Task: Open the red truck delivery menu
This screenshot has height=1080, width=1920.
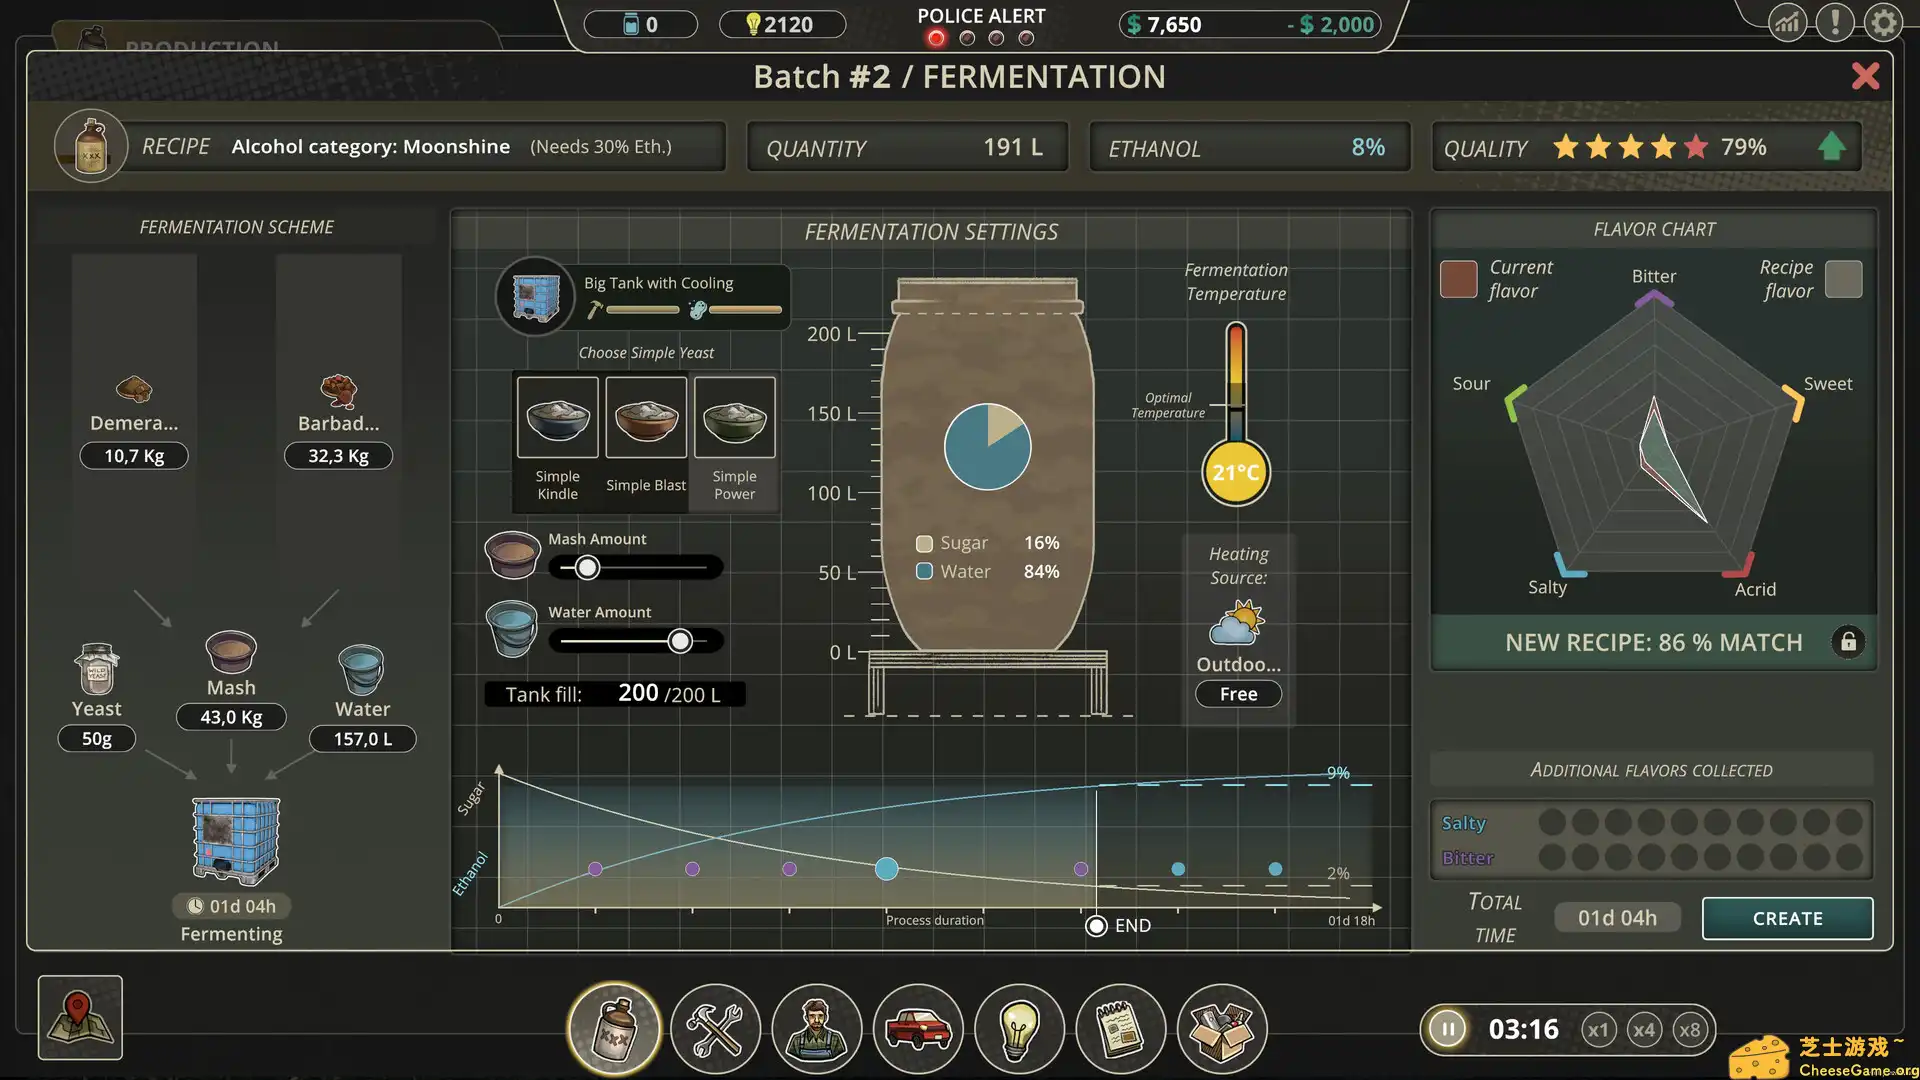Action: (918, 1028)
